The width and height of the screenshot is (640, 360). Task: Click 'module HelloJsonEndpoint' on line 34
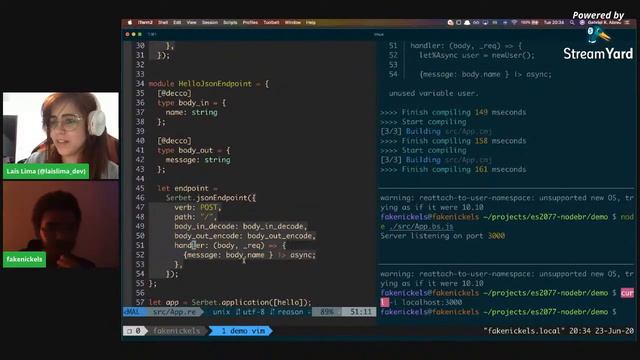pyautogui.click(x=200, y=84)
